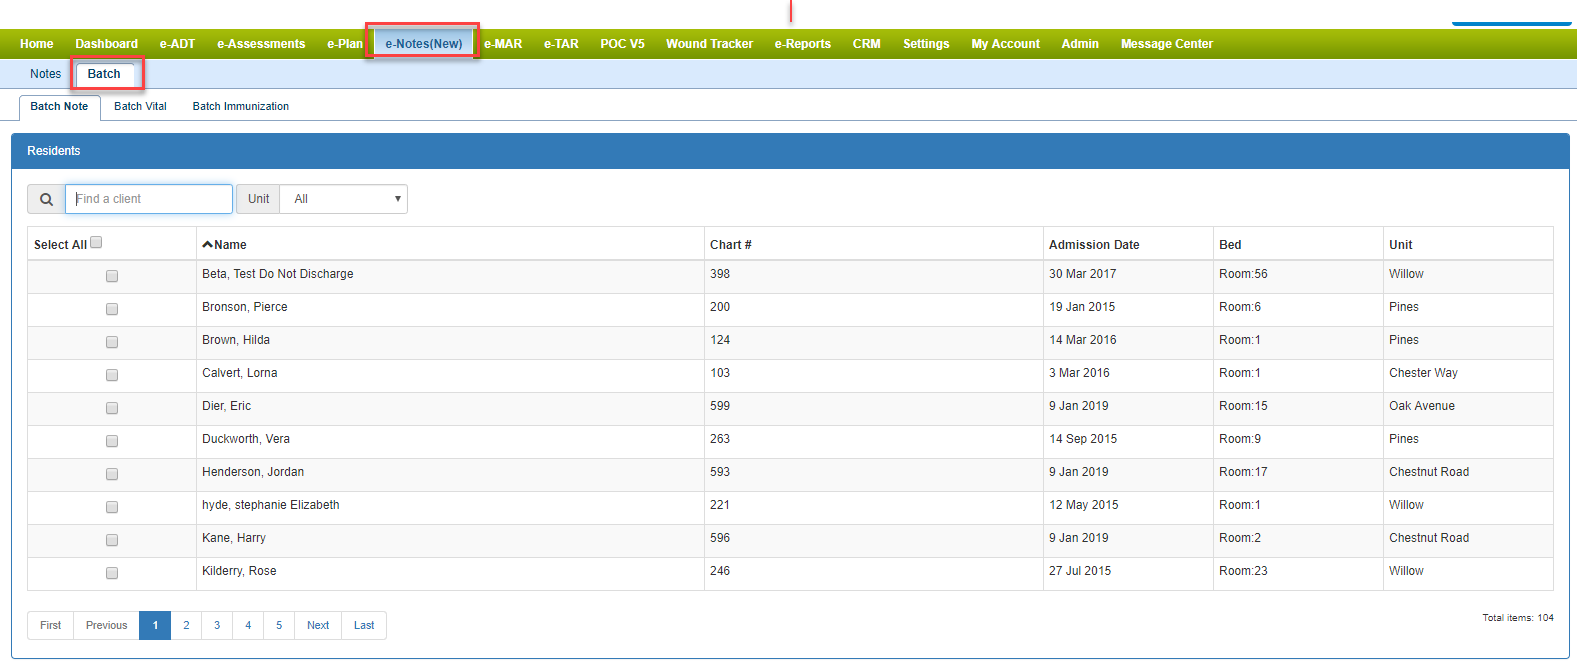The height and width of the screenshot is (669, 1577).
Task: Sort by Admission Date column header
Action: pyautogui.click(x=1094, y=244)
